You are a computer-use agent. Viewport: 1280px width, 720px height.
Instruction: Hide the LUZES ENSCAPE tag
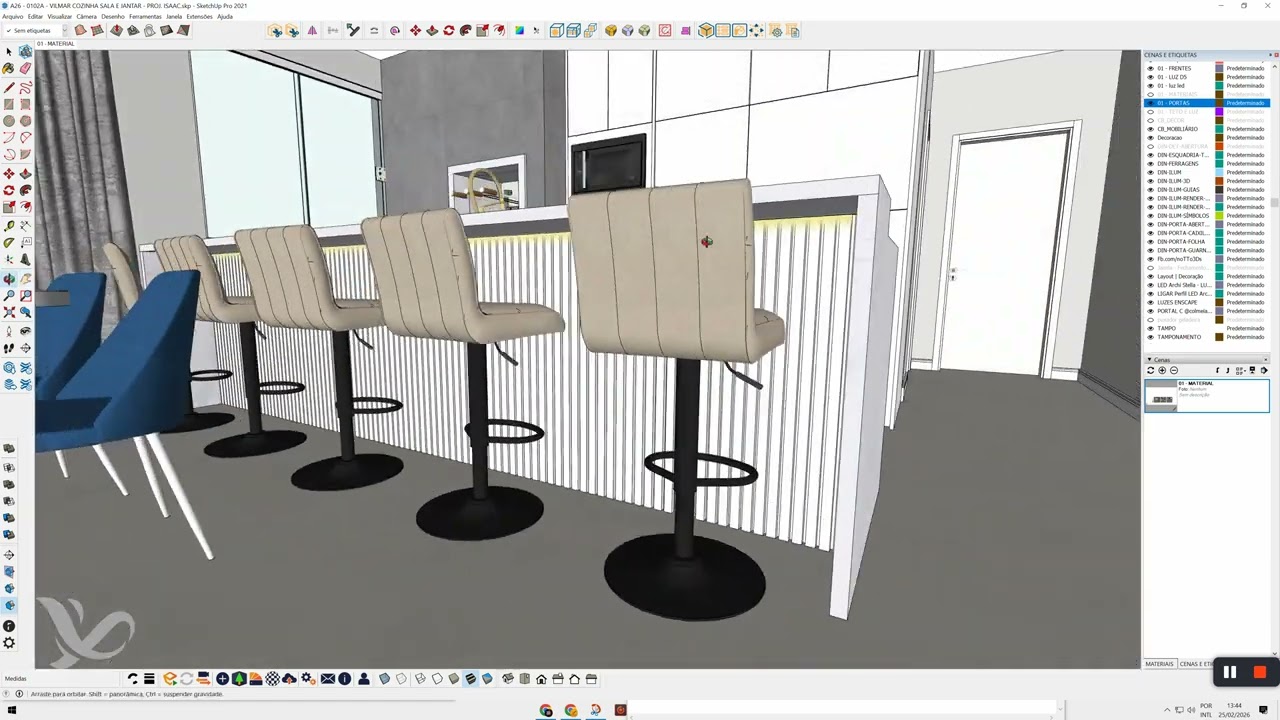pyautogui.click(x=1150, y=302)
